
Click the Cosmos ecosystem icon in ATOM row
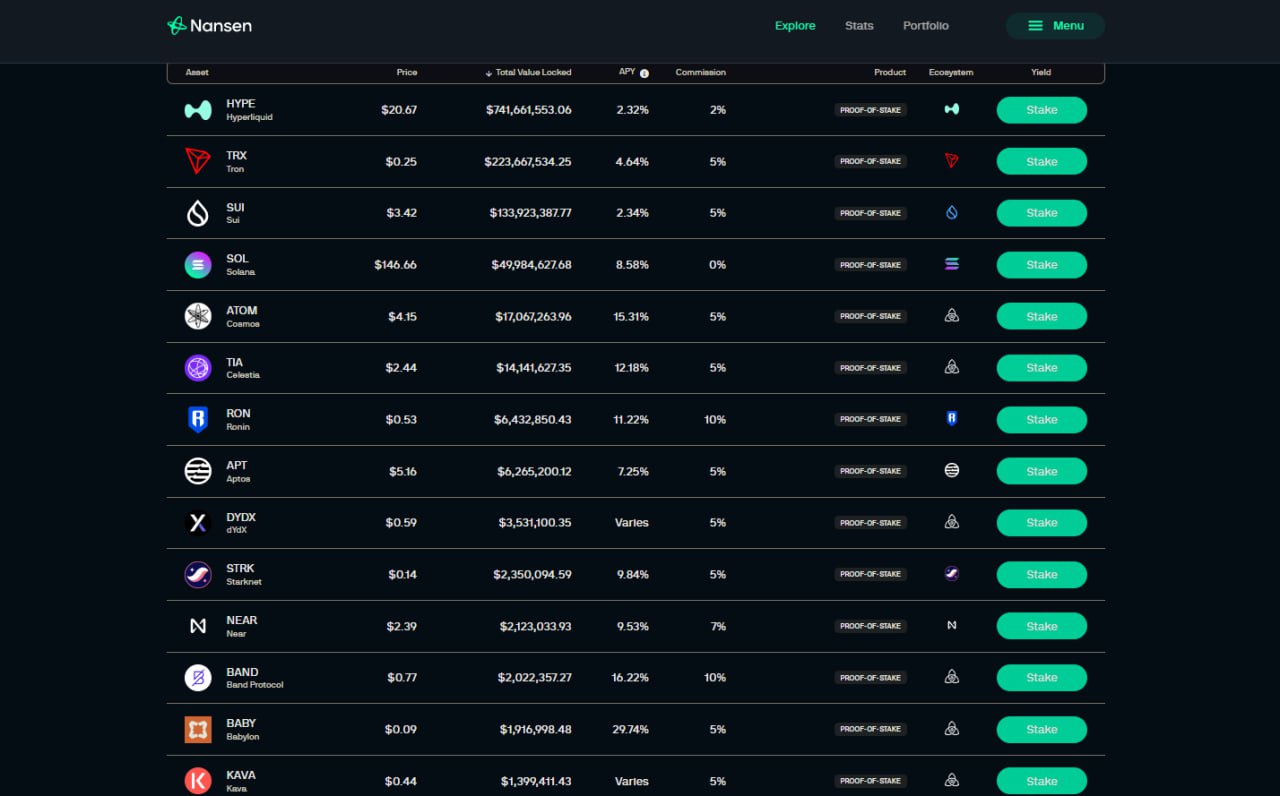pyautogui.click(x=952, y=316)
